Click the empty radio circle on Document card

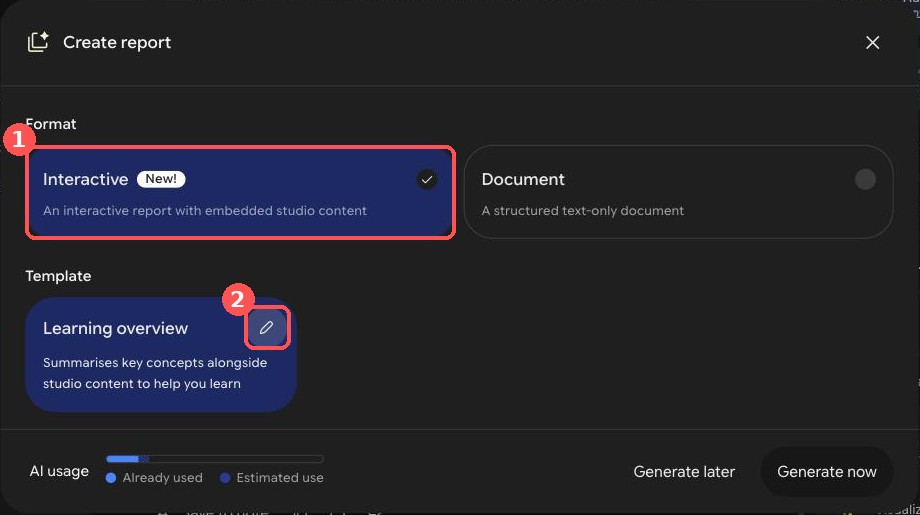click(x=865, y=179)
